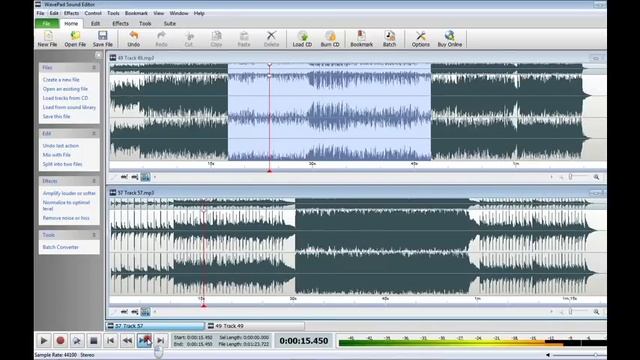Click the red playhead marker in 49 Track 49
640x360 pixels.
(269, 171)
